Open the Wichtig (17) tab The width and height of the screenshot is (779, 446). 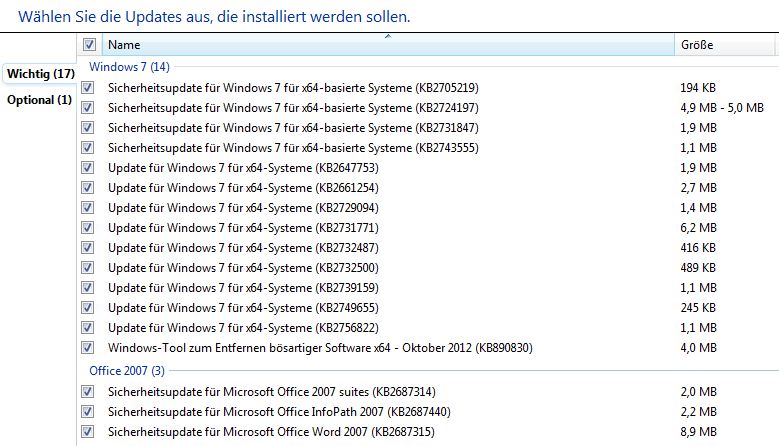click(40, 74)
